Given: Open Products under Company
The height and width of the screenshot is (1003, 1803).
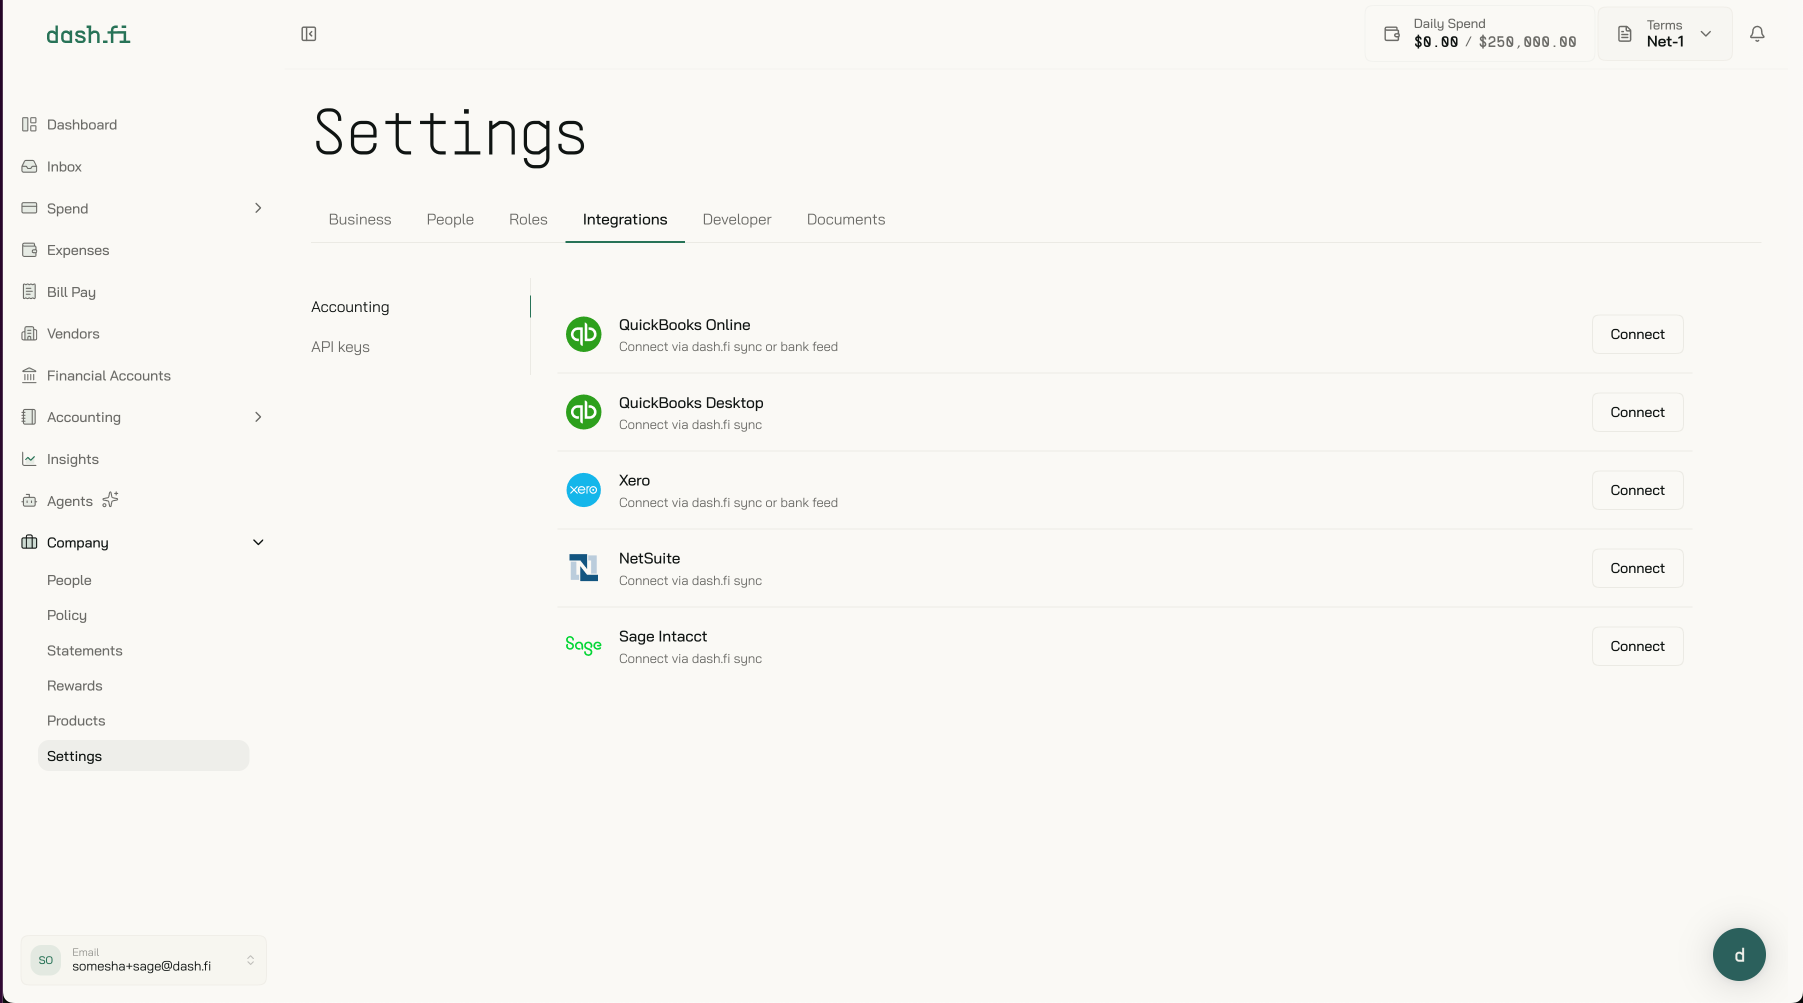Looking at the screenshot, I should (76, 720).
